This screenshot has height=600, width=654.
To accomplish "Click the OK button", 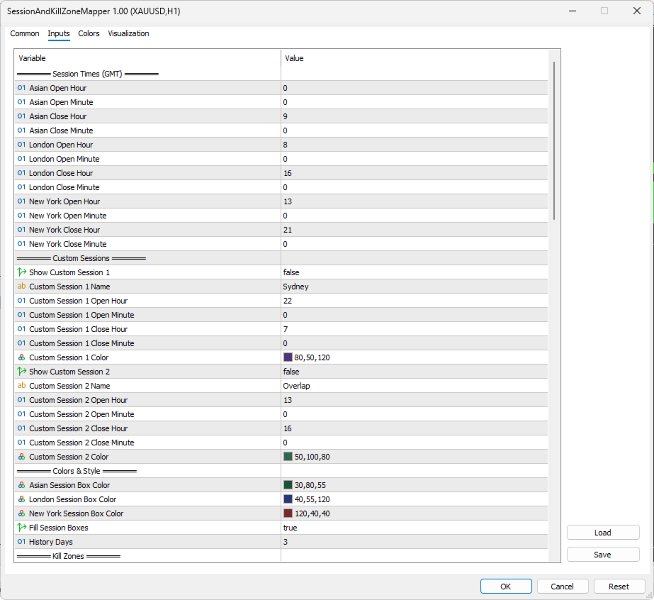I will (506, 586).
